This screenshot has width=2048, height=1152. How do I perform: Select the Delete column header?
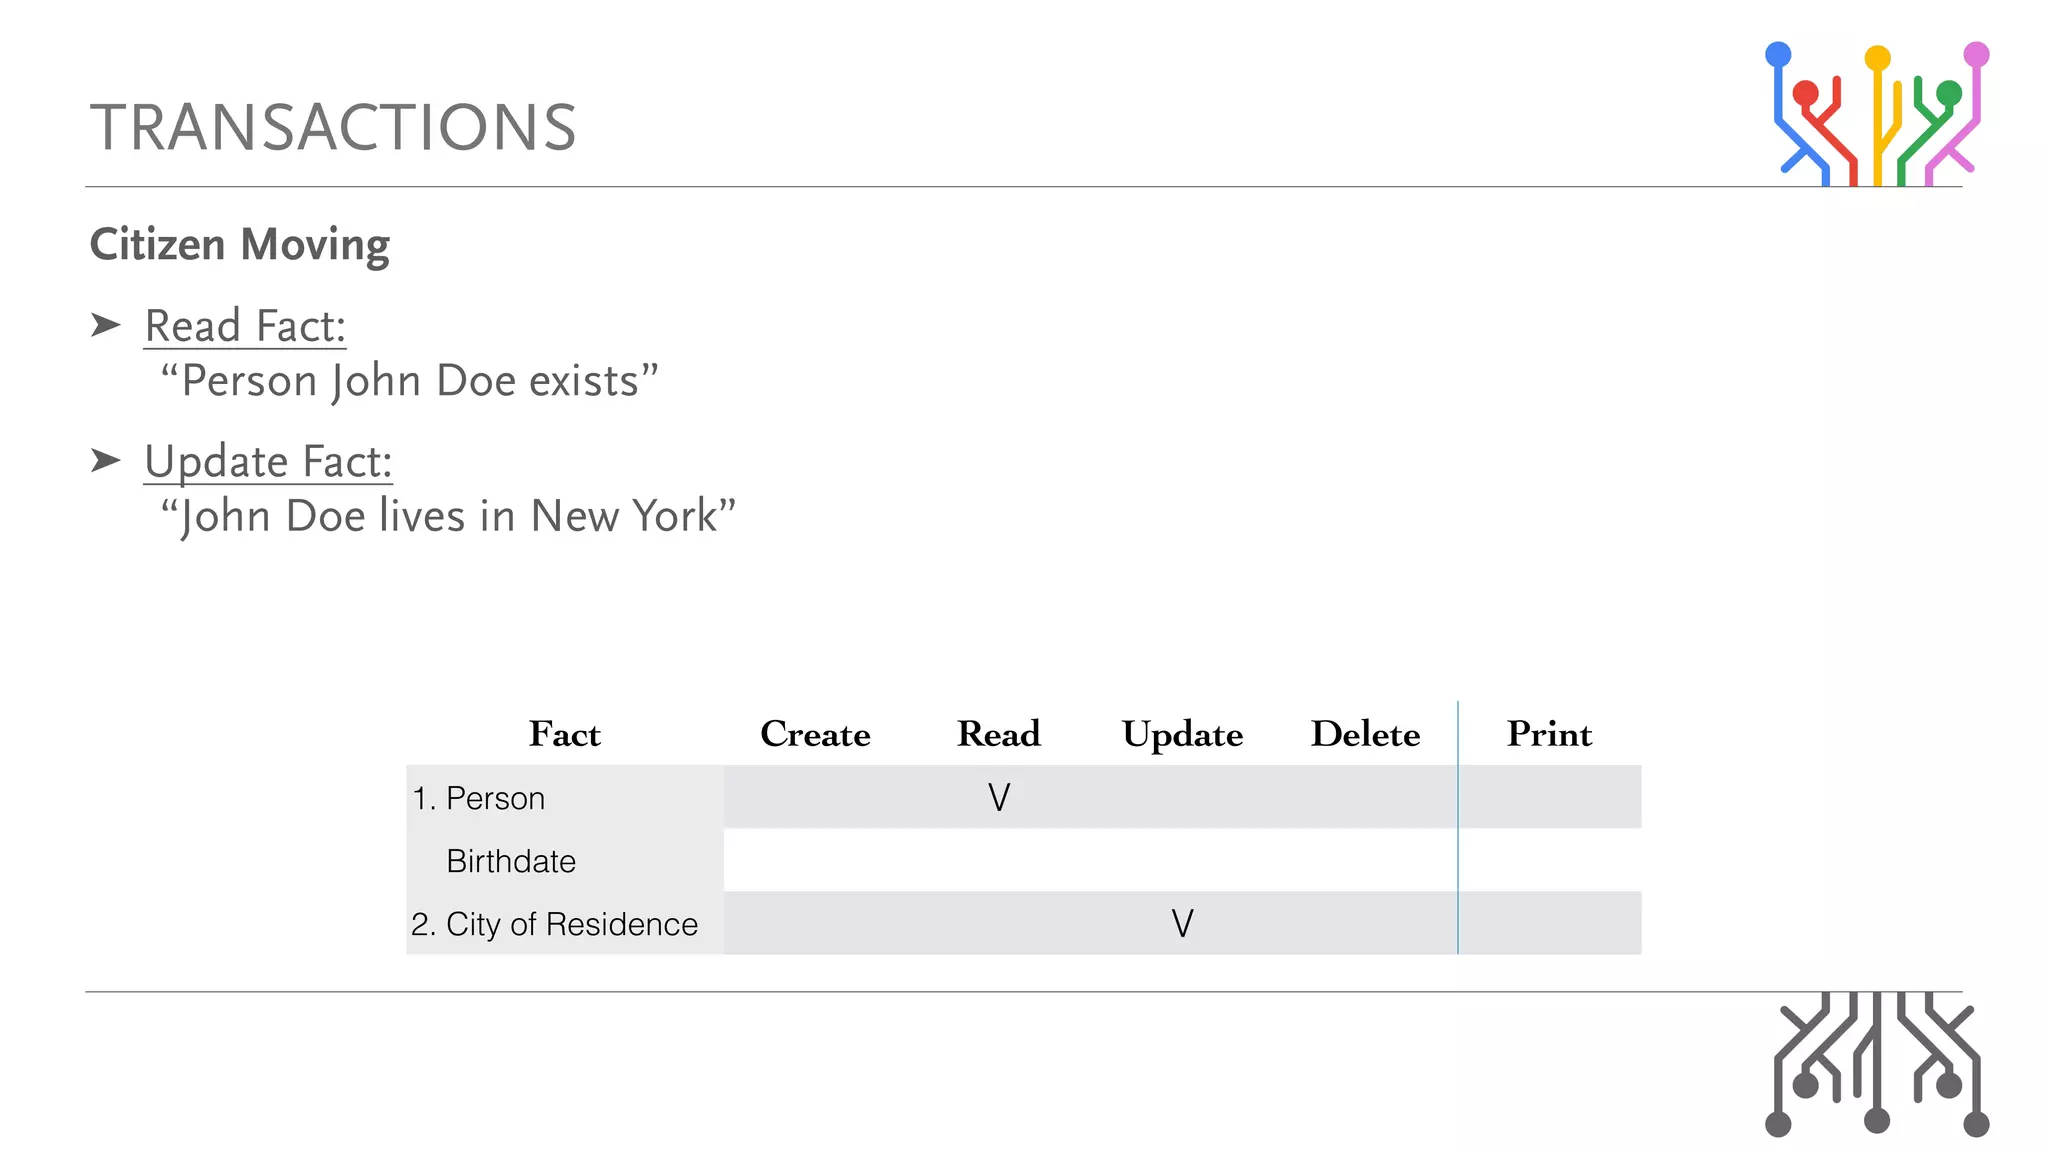coord(1365,734)
